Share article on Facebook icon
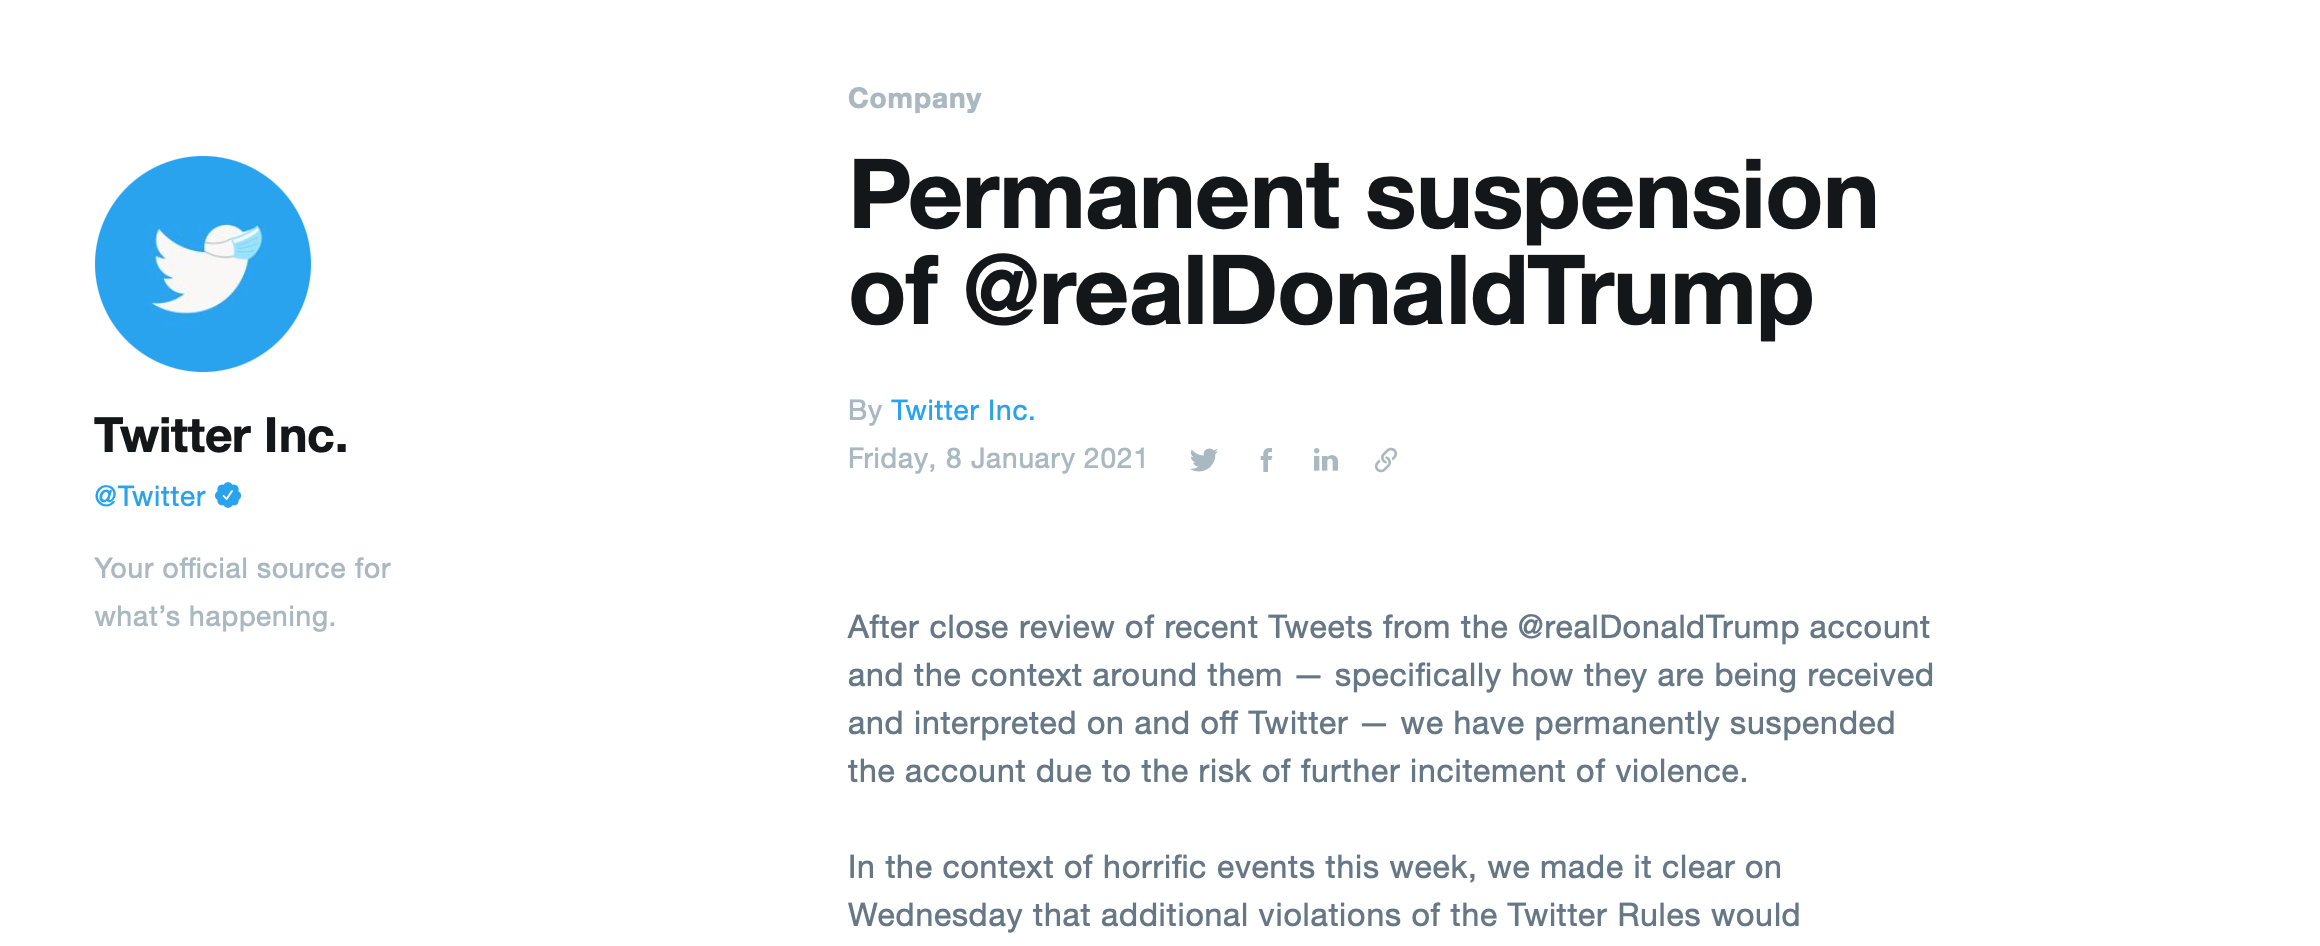This screenshot has width=2320, height=946. (x=1266, y=460)
